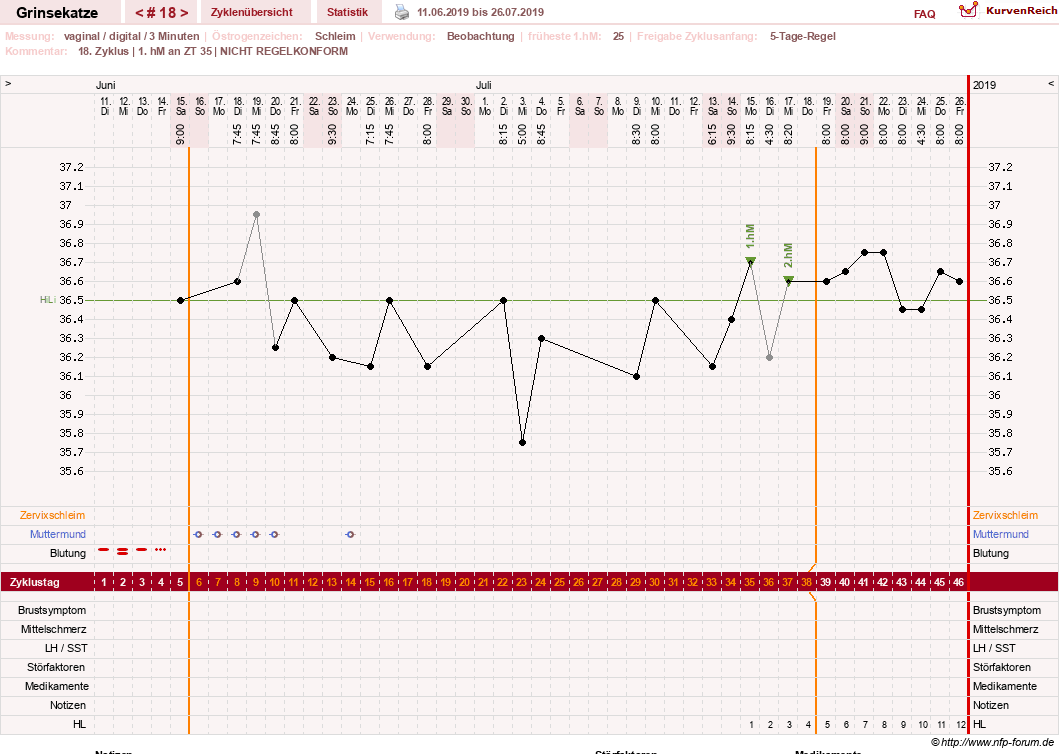Click the right scroll arrow above chart
The width and height of the screenshot is (1059, 754).
[1051, 84]
